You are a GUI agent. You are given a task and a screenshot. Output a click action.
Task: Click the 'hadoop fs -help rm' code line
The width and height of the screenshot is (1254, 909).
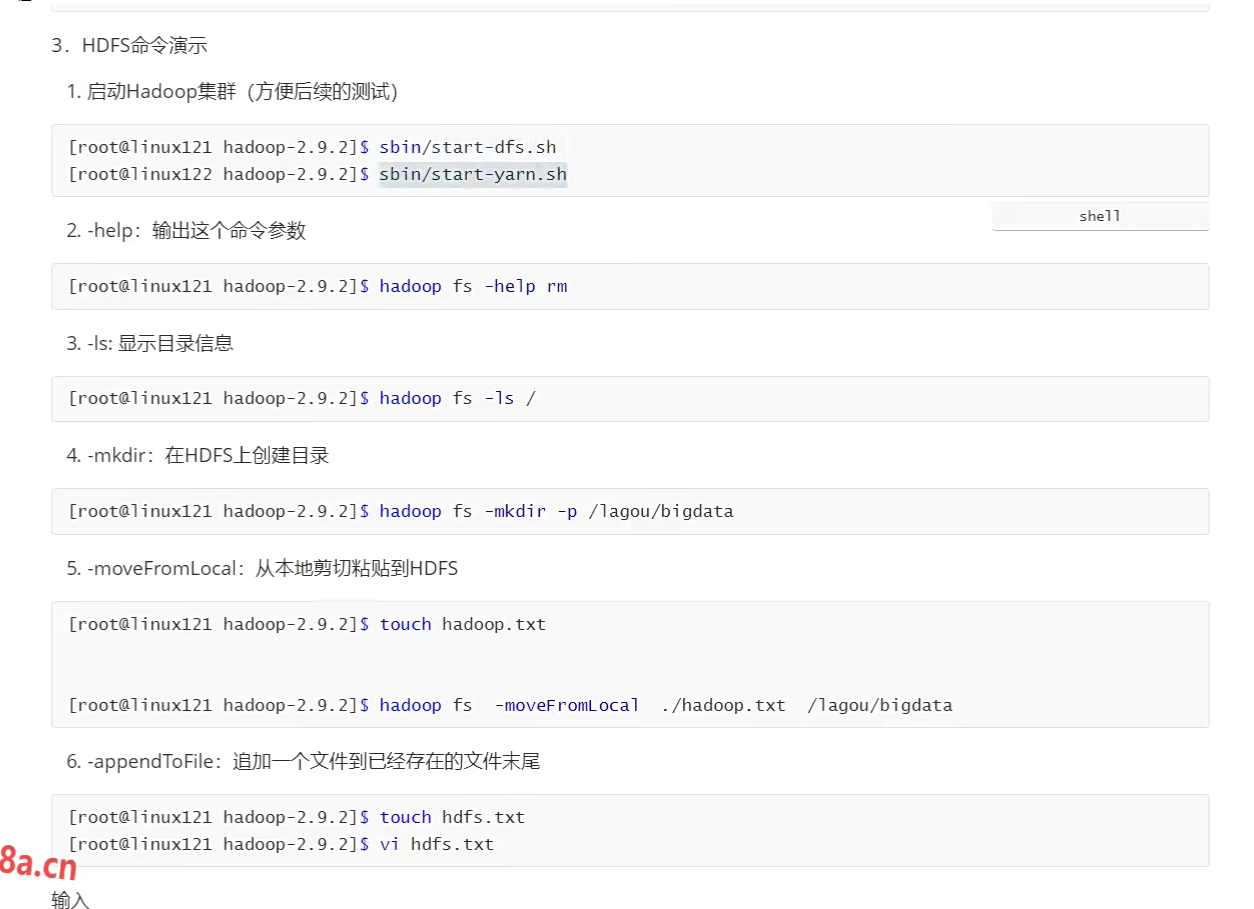(x=472, y=286)
